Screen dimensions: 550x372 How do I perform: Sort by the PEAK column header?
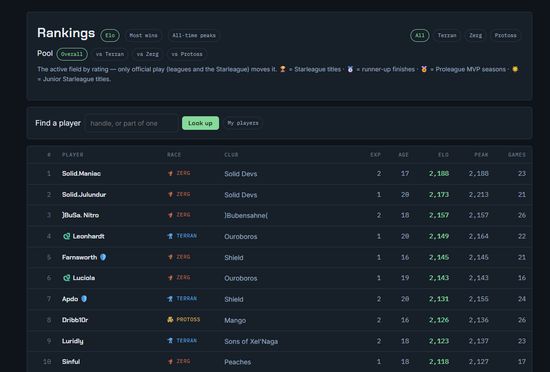click(481, 155)
